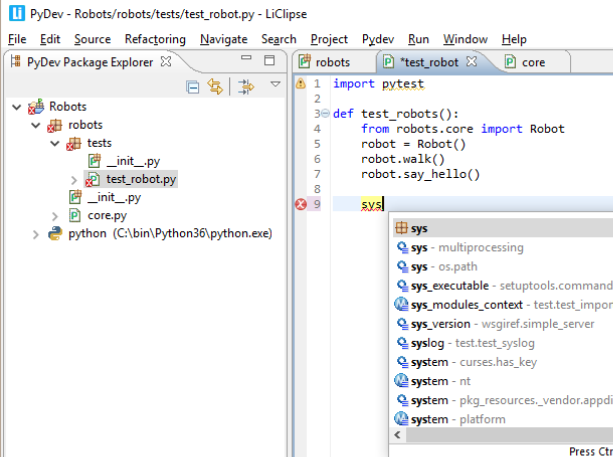Click the Robots project icon

pyautogui.click(x=36, y=106)
